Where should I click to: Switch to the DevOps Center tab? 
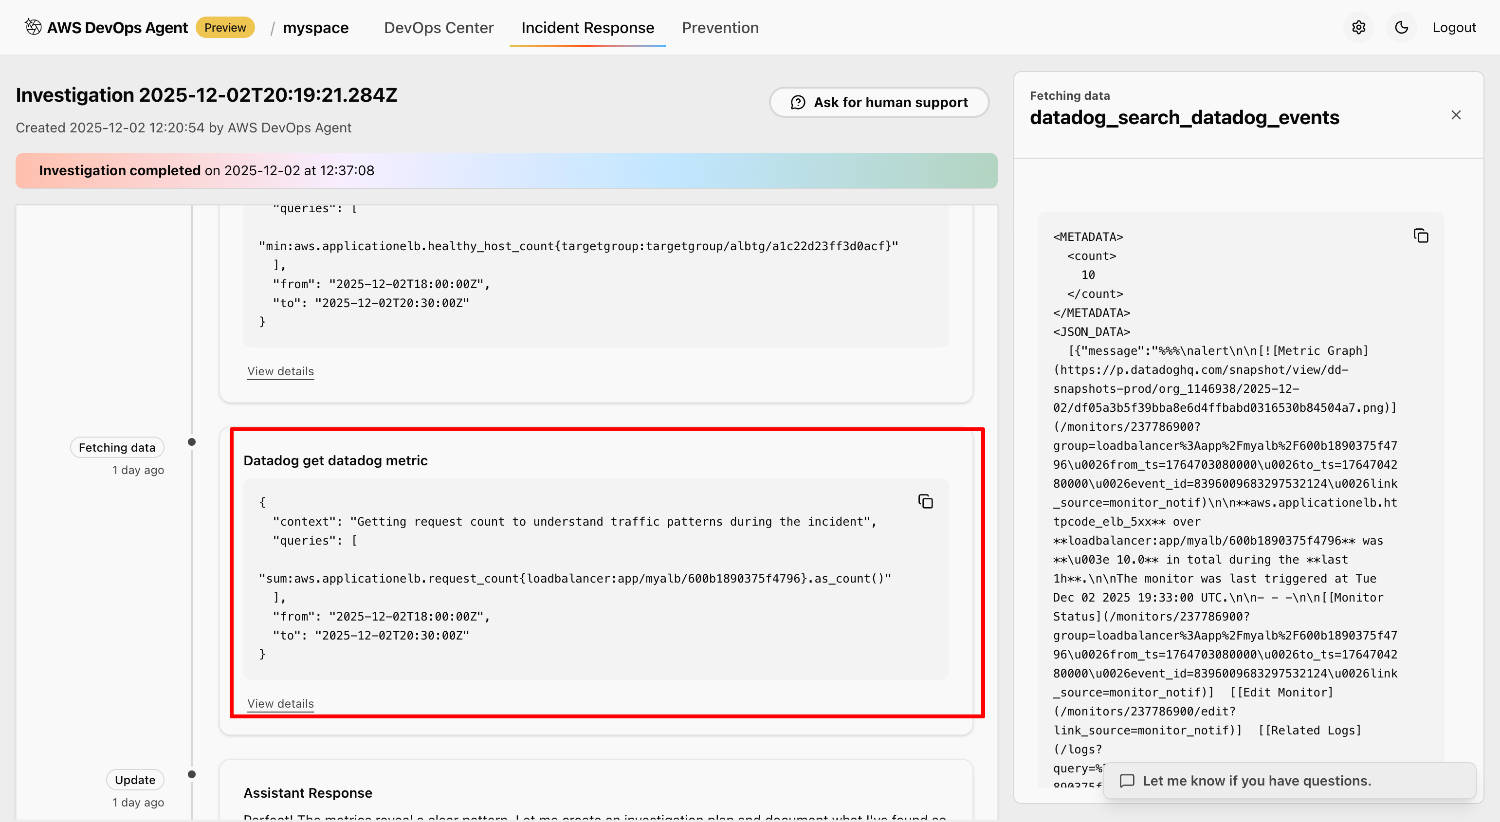tap(439, 28)
